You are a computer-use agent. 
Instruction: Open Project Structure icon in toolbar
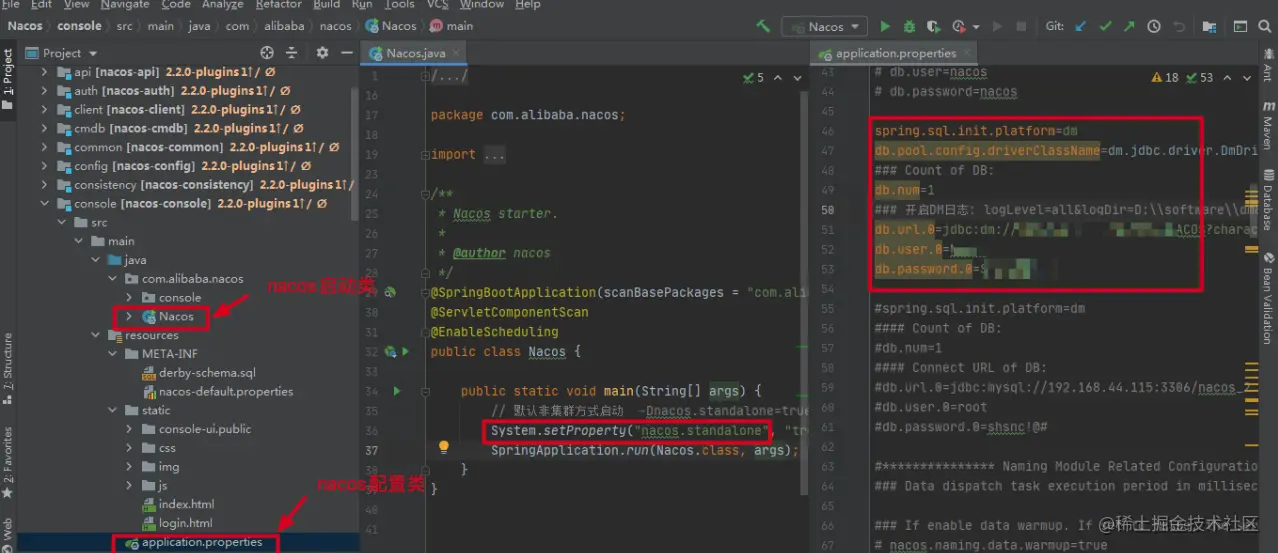pos(1210,26)
